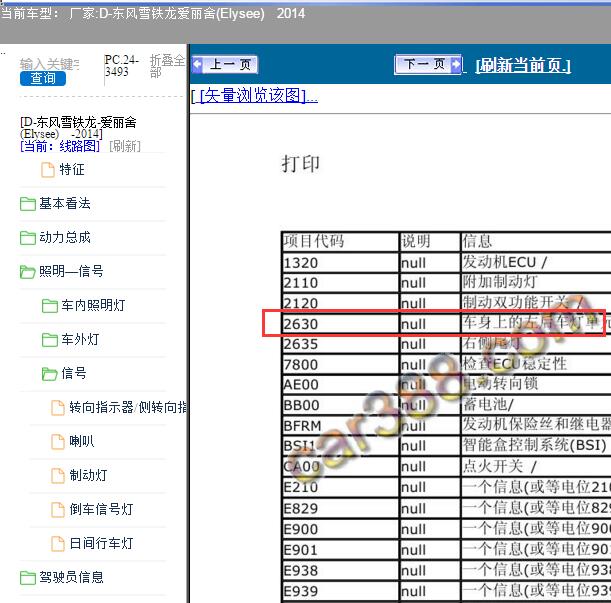The image size is (611, 603).
Task: Click the 打印 print text
Action: 300,164
